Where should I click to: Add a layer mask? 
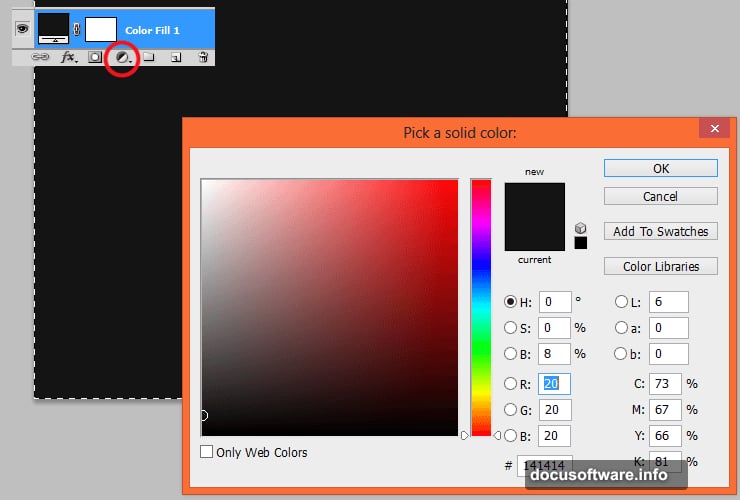click(95, 58)
